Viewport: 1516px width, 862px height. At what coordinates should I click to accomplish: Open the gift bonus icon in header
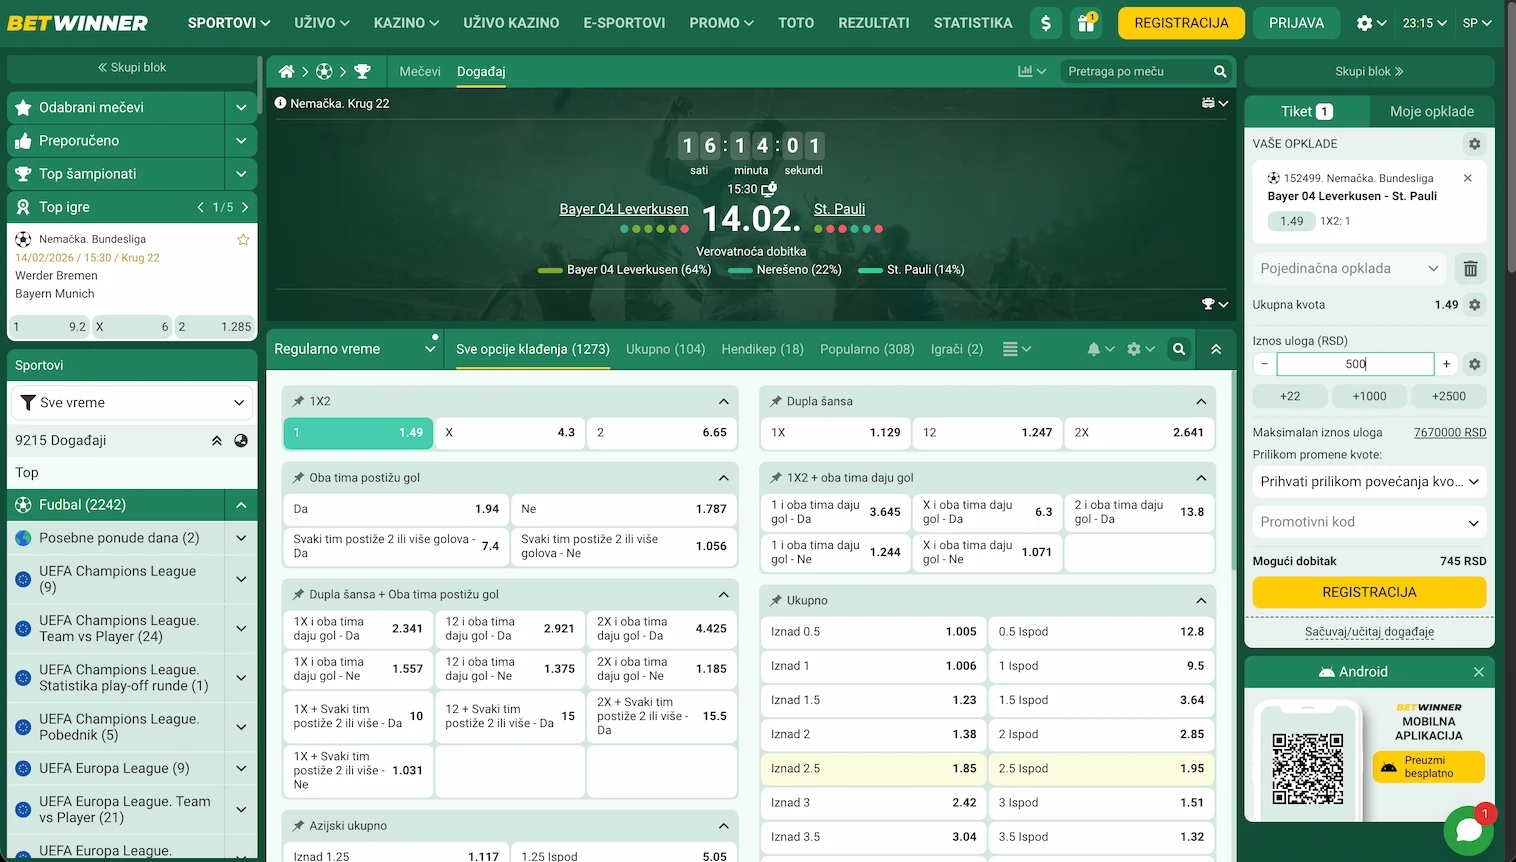coord(1086,23)
